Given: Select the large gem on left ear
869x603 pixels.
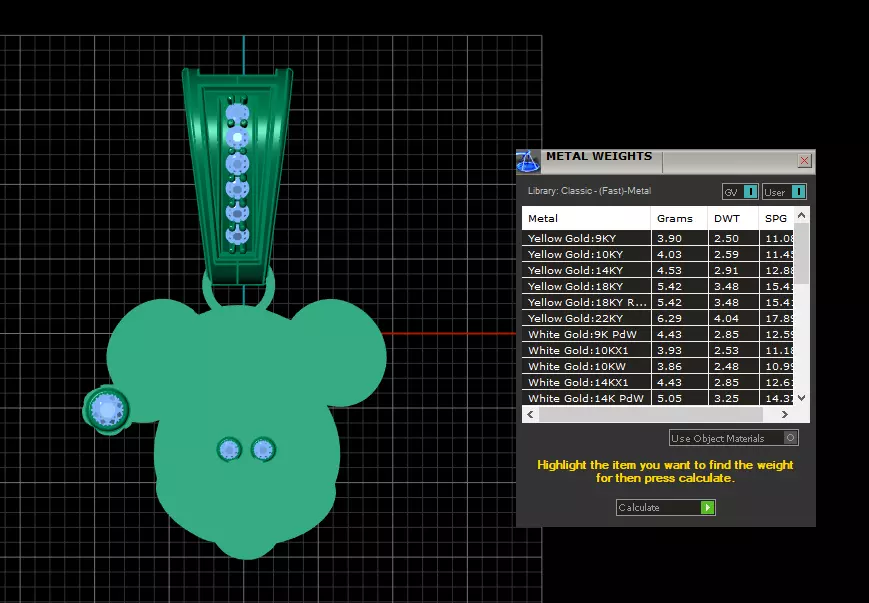Looking at the screenshot, I should point(106,409).
